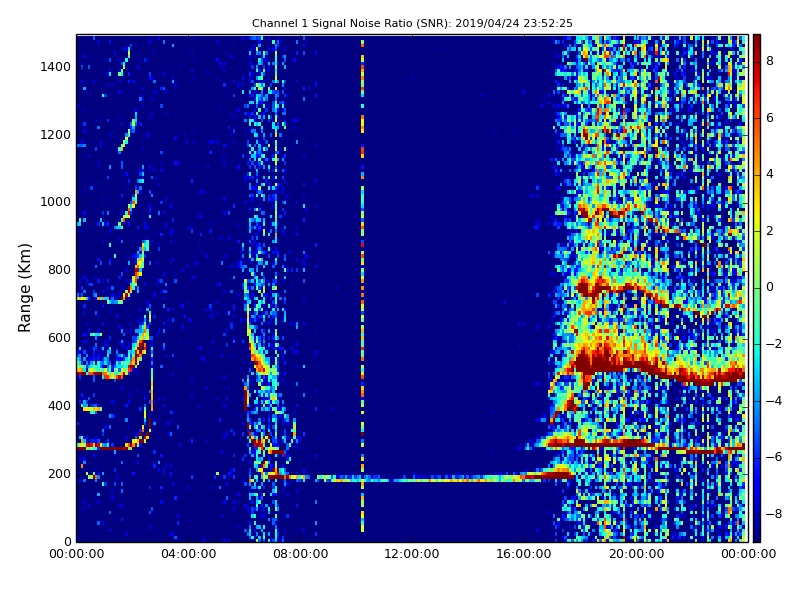
Task: Click the colorbar label −6
Action: pyautogui.click(x=774, y=457)
